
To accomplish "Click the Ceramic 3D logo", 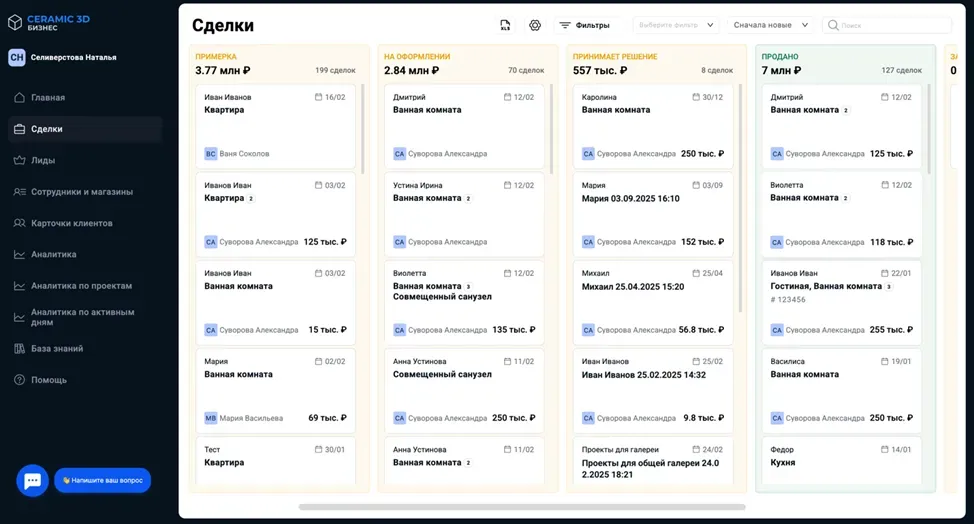I will [x=48, y=23].
